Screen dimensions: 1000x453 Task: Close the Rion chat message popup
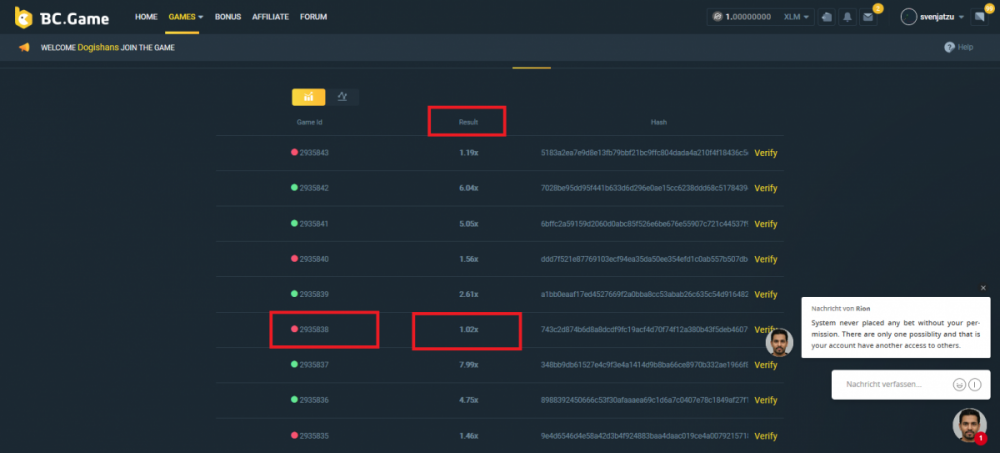coord(983,288)
